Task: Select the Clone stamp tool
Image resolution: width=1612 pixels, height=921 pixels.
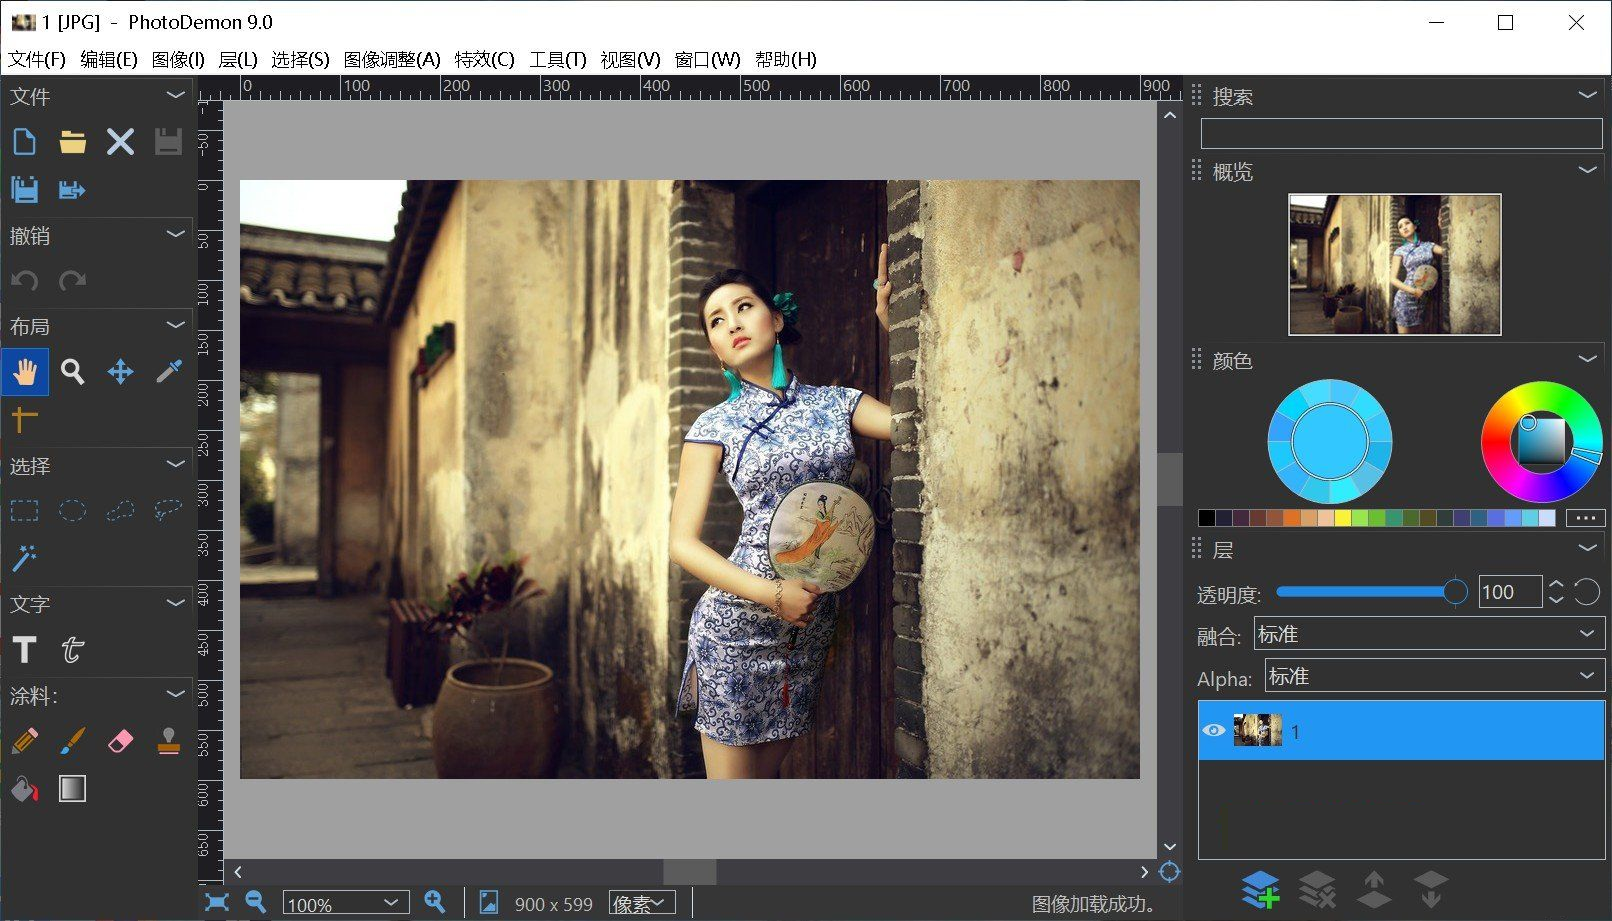Action: click(168, 741)
